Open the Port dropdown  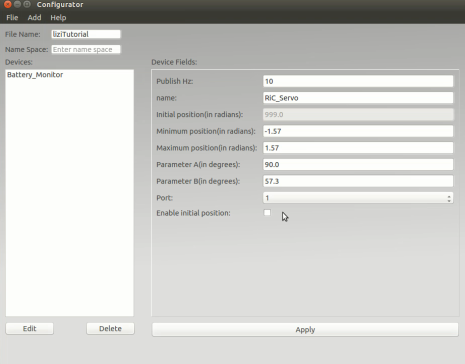[358, 198]
